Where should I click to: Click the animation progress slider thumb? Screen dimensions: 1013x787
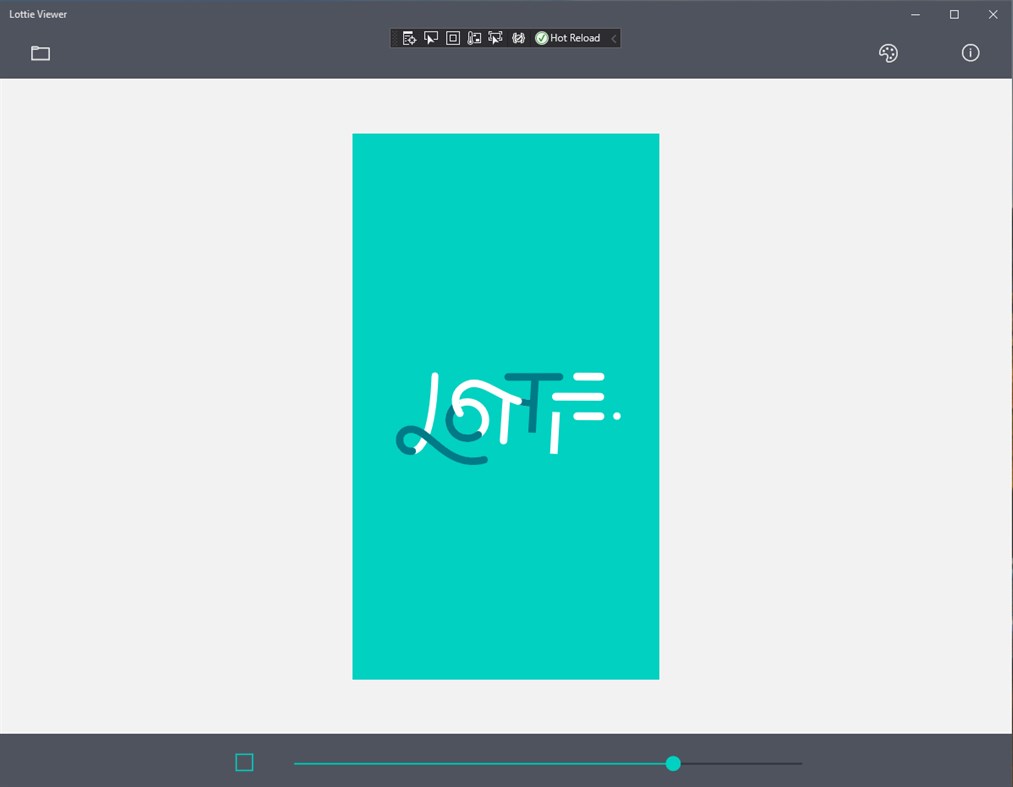[x=673, y=763]
